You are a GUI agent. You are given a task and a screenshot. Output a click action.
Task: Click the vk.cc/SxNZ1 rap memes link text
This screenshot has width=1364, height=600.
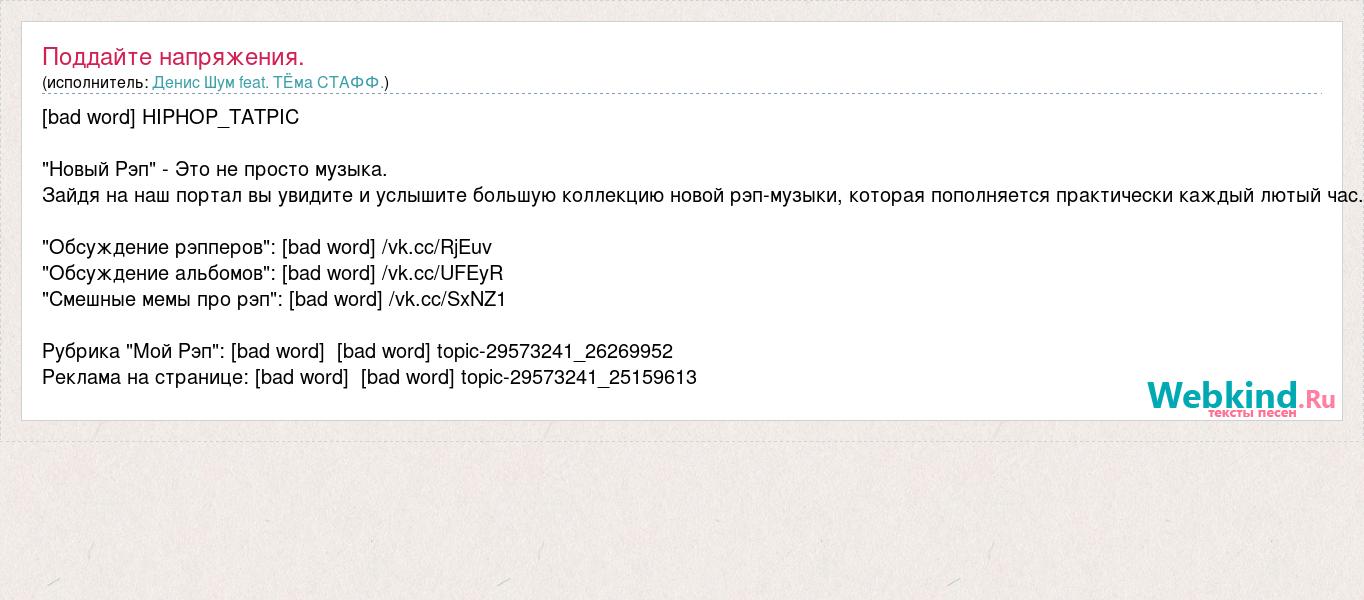pyautogui.click(x=447, y=299)
